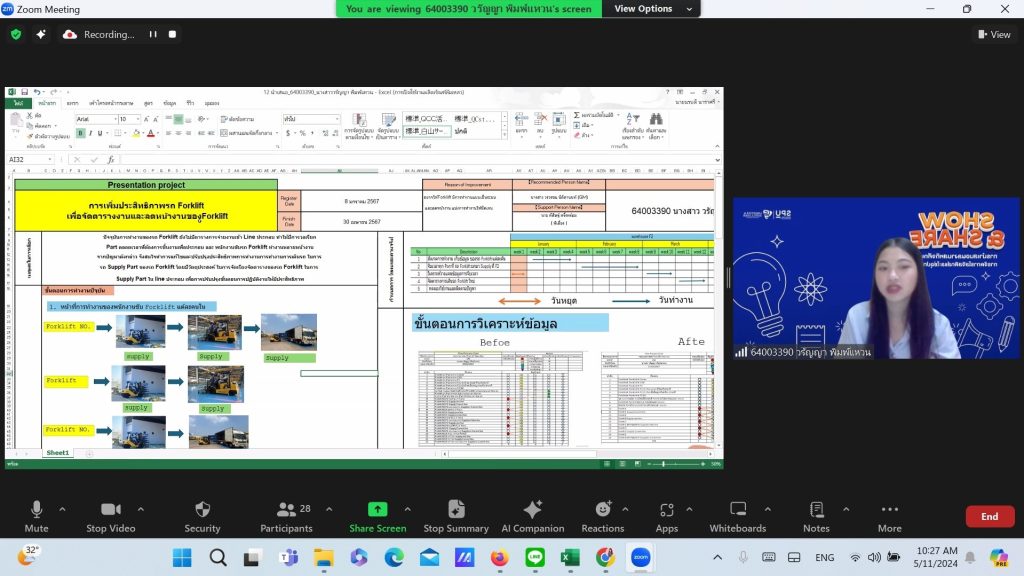The height and width of the screenshot is (576, 1024).
Task: Open Firefox from the taskbar
Action: coord(500,557)
